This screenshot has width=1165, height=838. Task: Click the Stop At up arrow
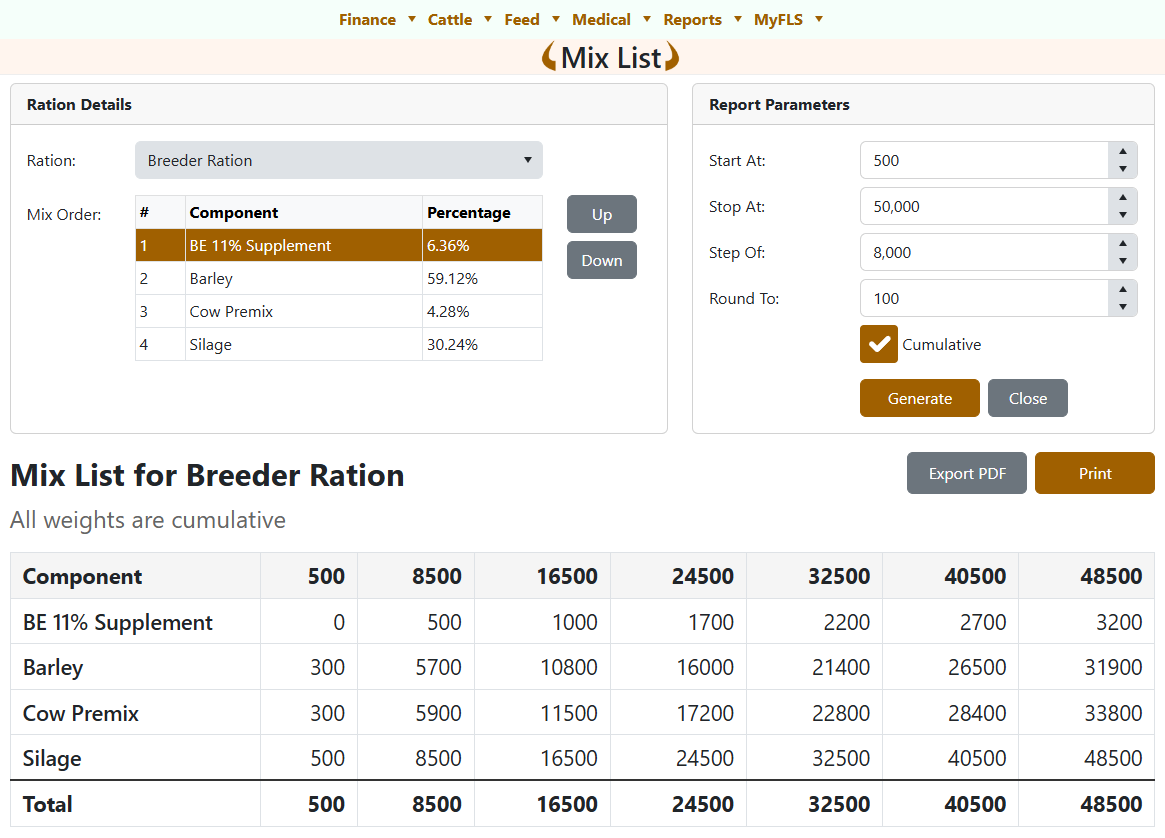click(x=1122, y=197)
